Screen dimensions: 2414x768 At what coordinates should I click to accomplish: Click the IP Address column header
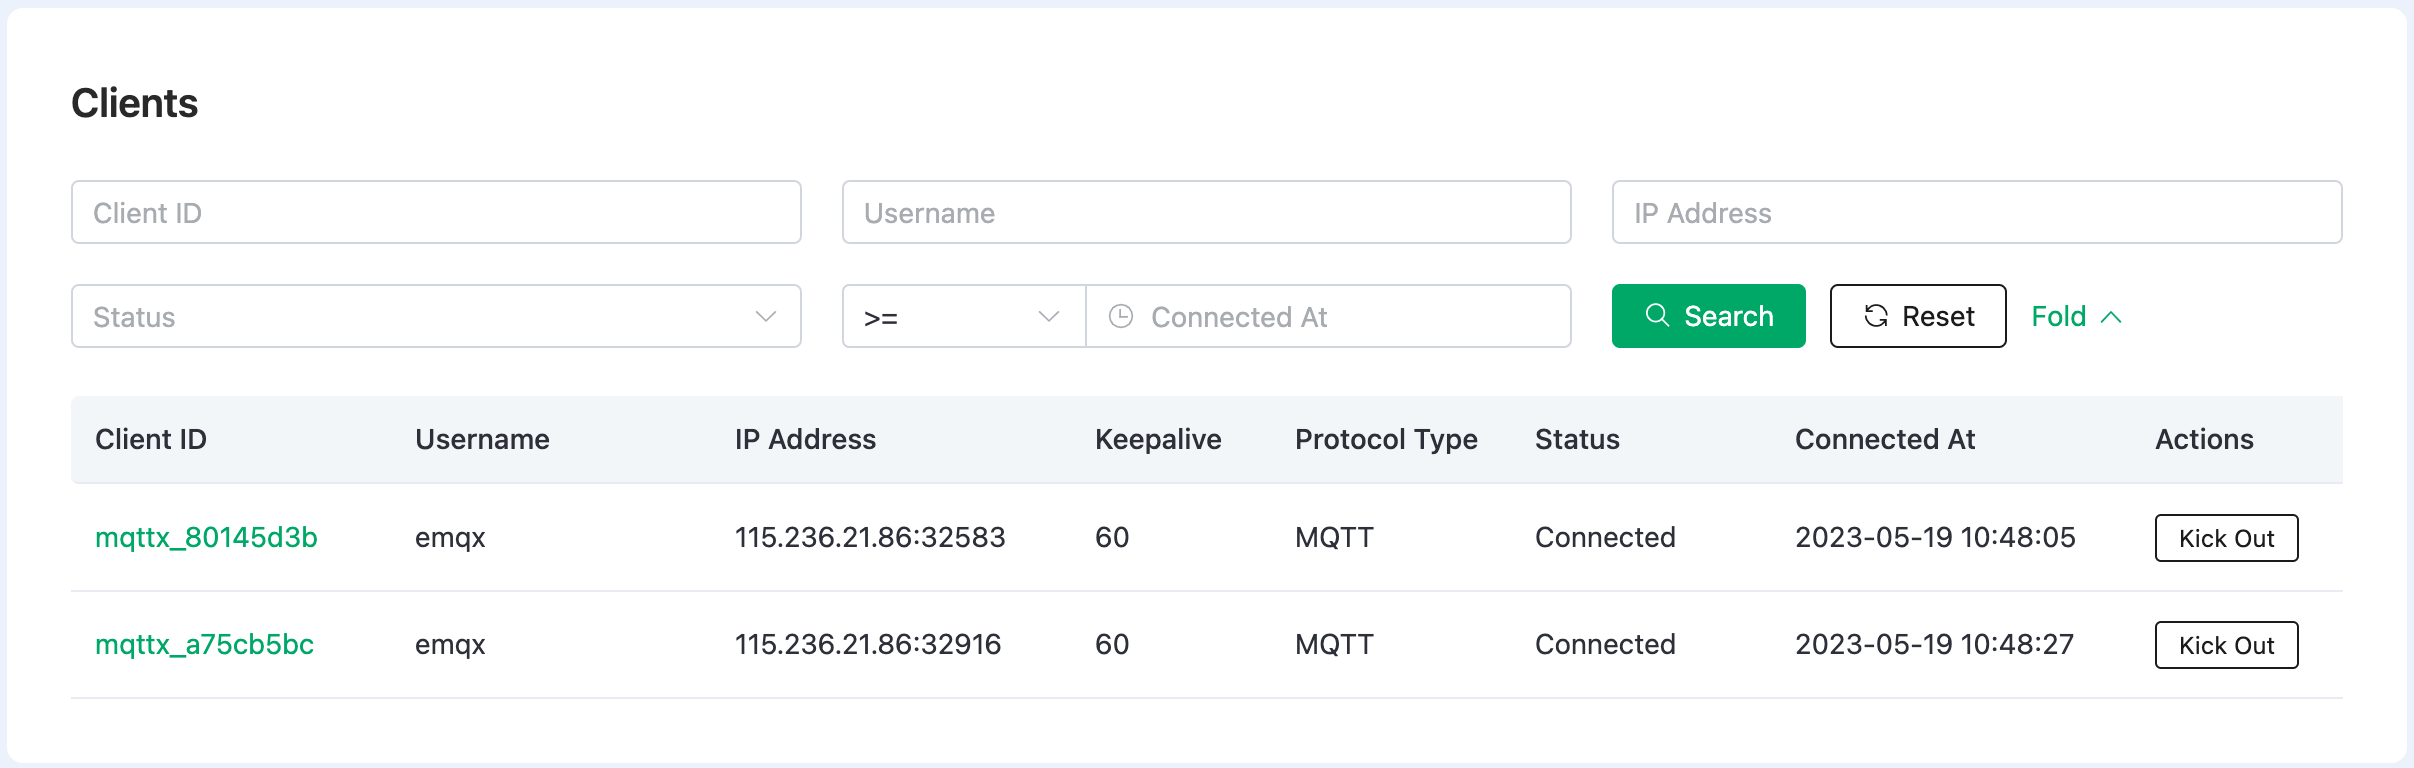tap(805, 439)
